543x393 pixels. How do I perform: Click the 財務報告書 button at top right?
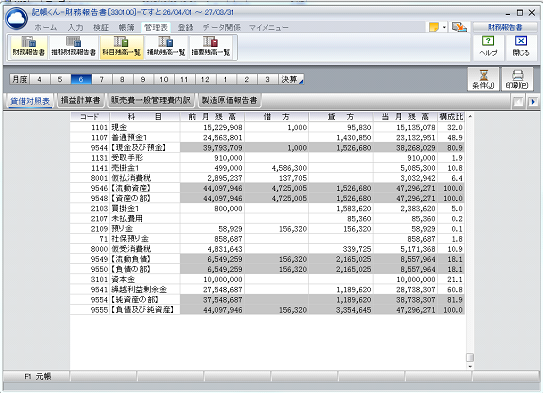click(x=505, y=27)
